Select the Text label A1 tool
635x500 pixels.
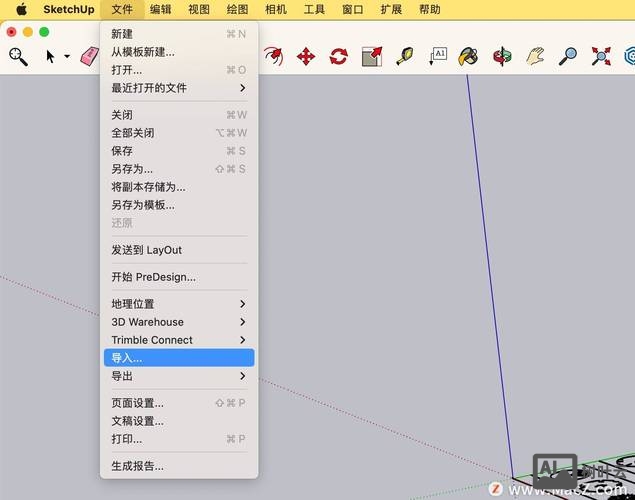click(438, 56)
